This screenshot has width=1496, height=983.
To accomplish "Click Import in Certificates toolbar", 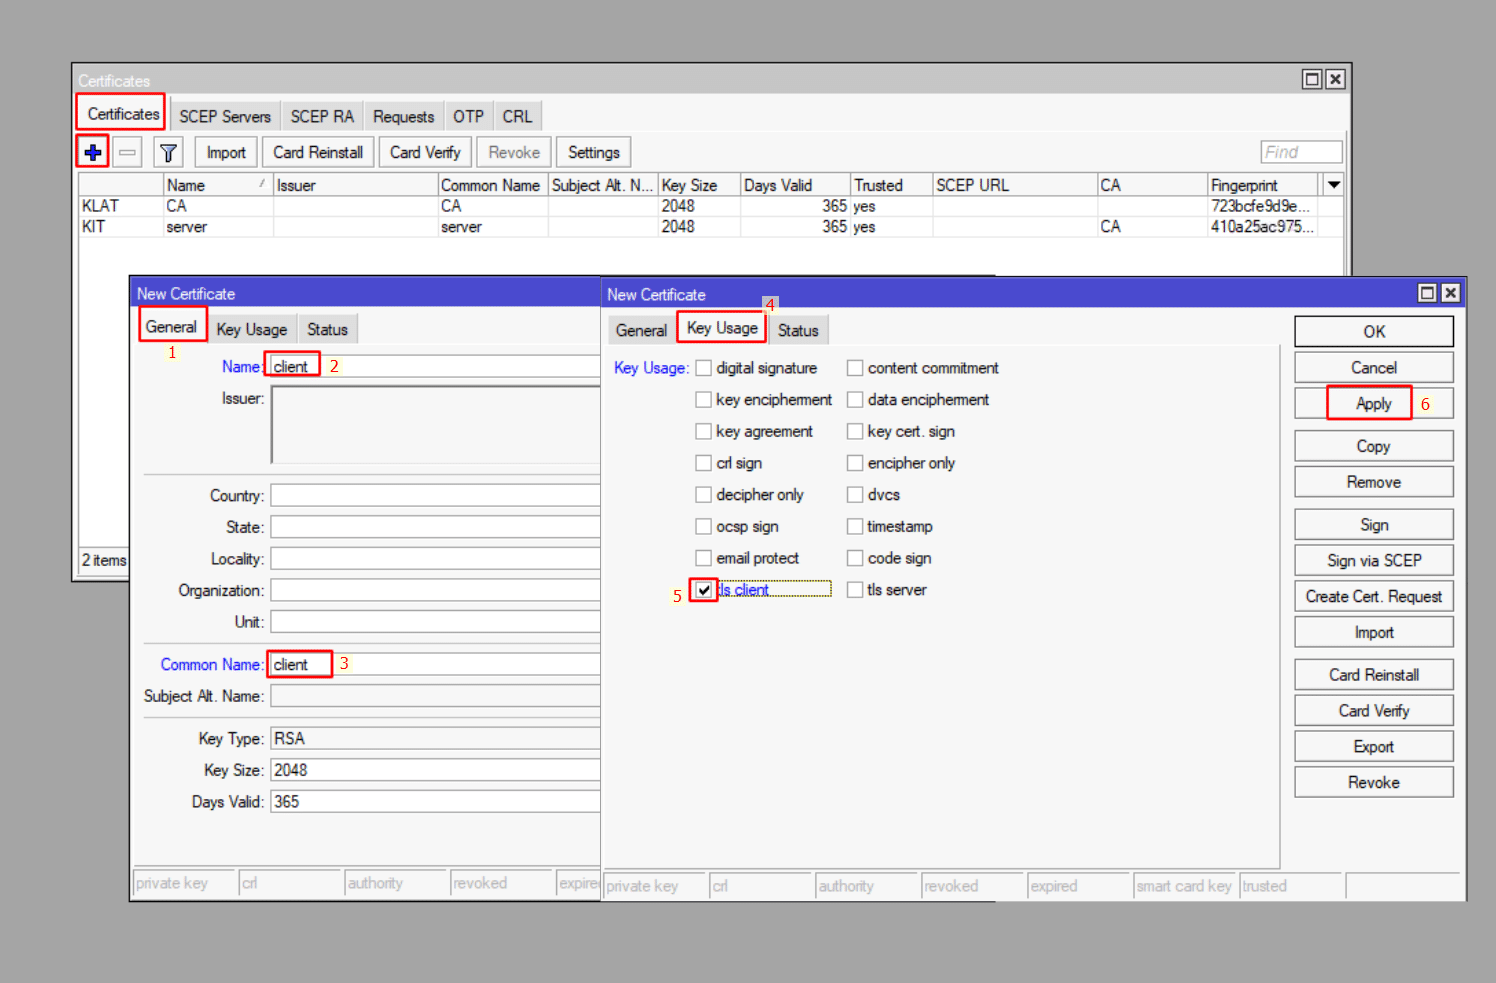I will click(226, 152).
